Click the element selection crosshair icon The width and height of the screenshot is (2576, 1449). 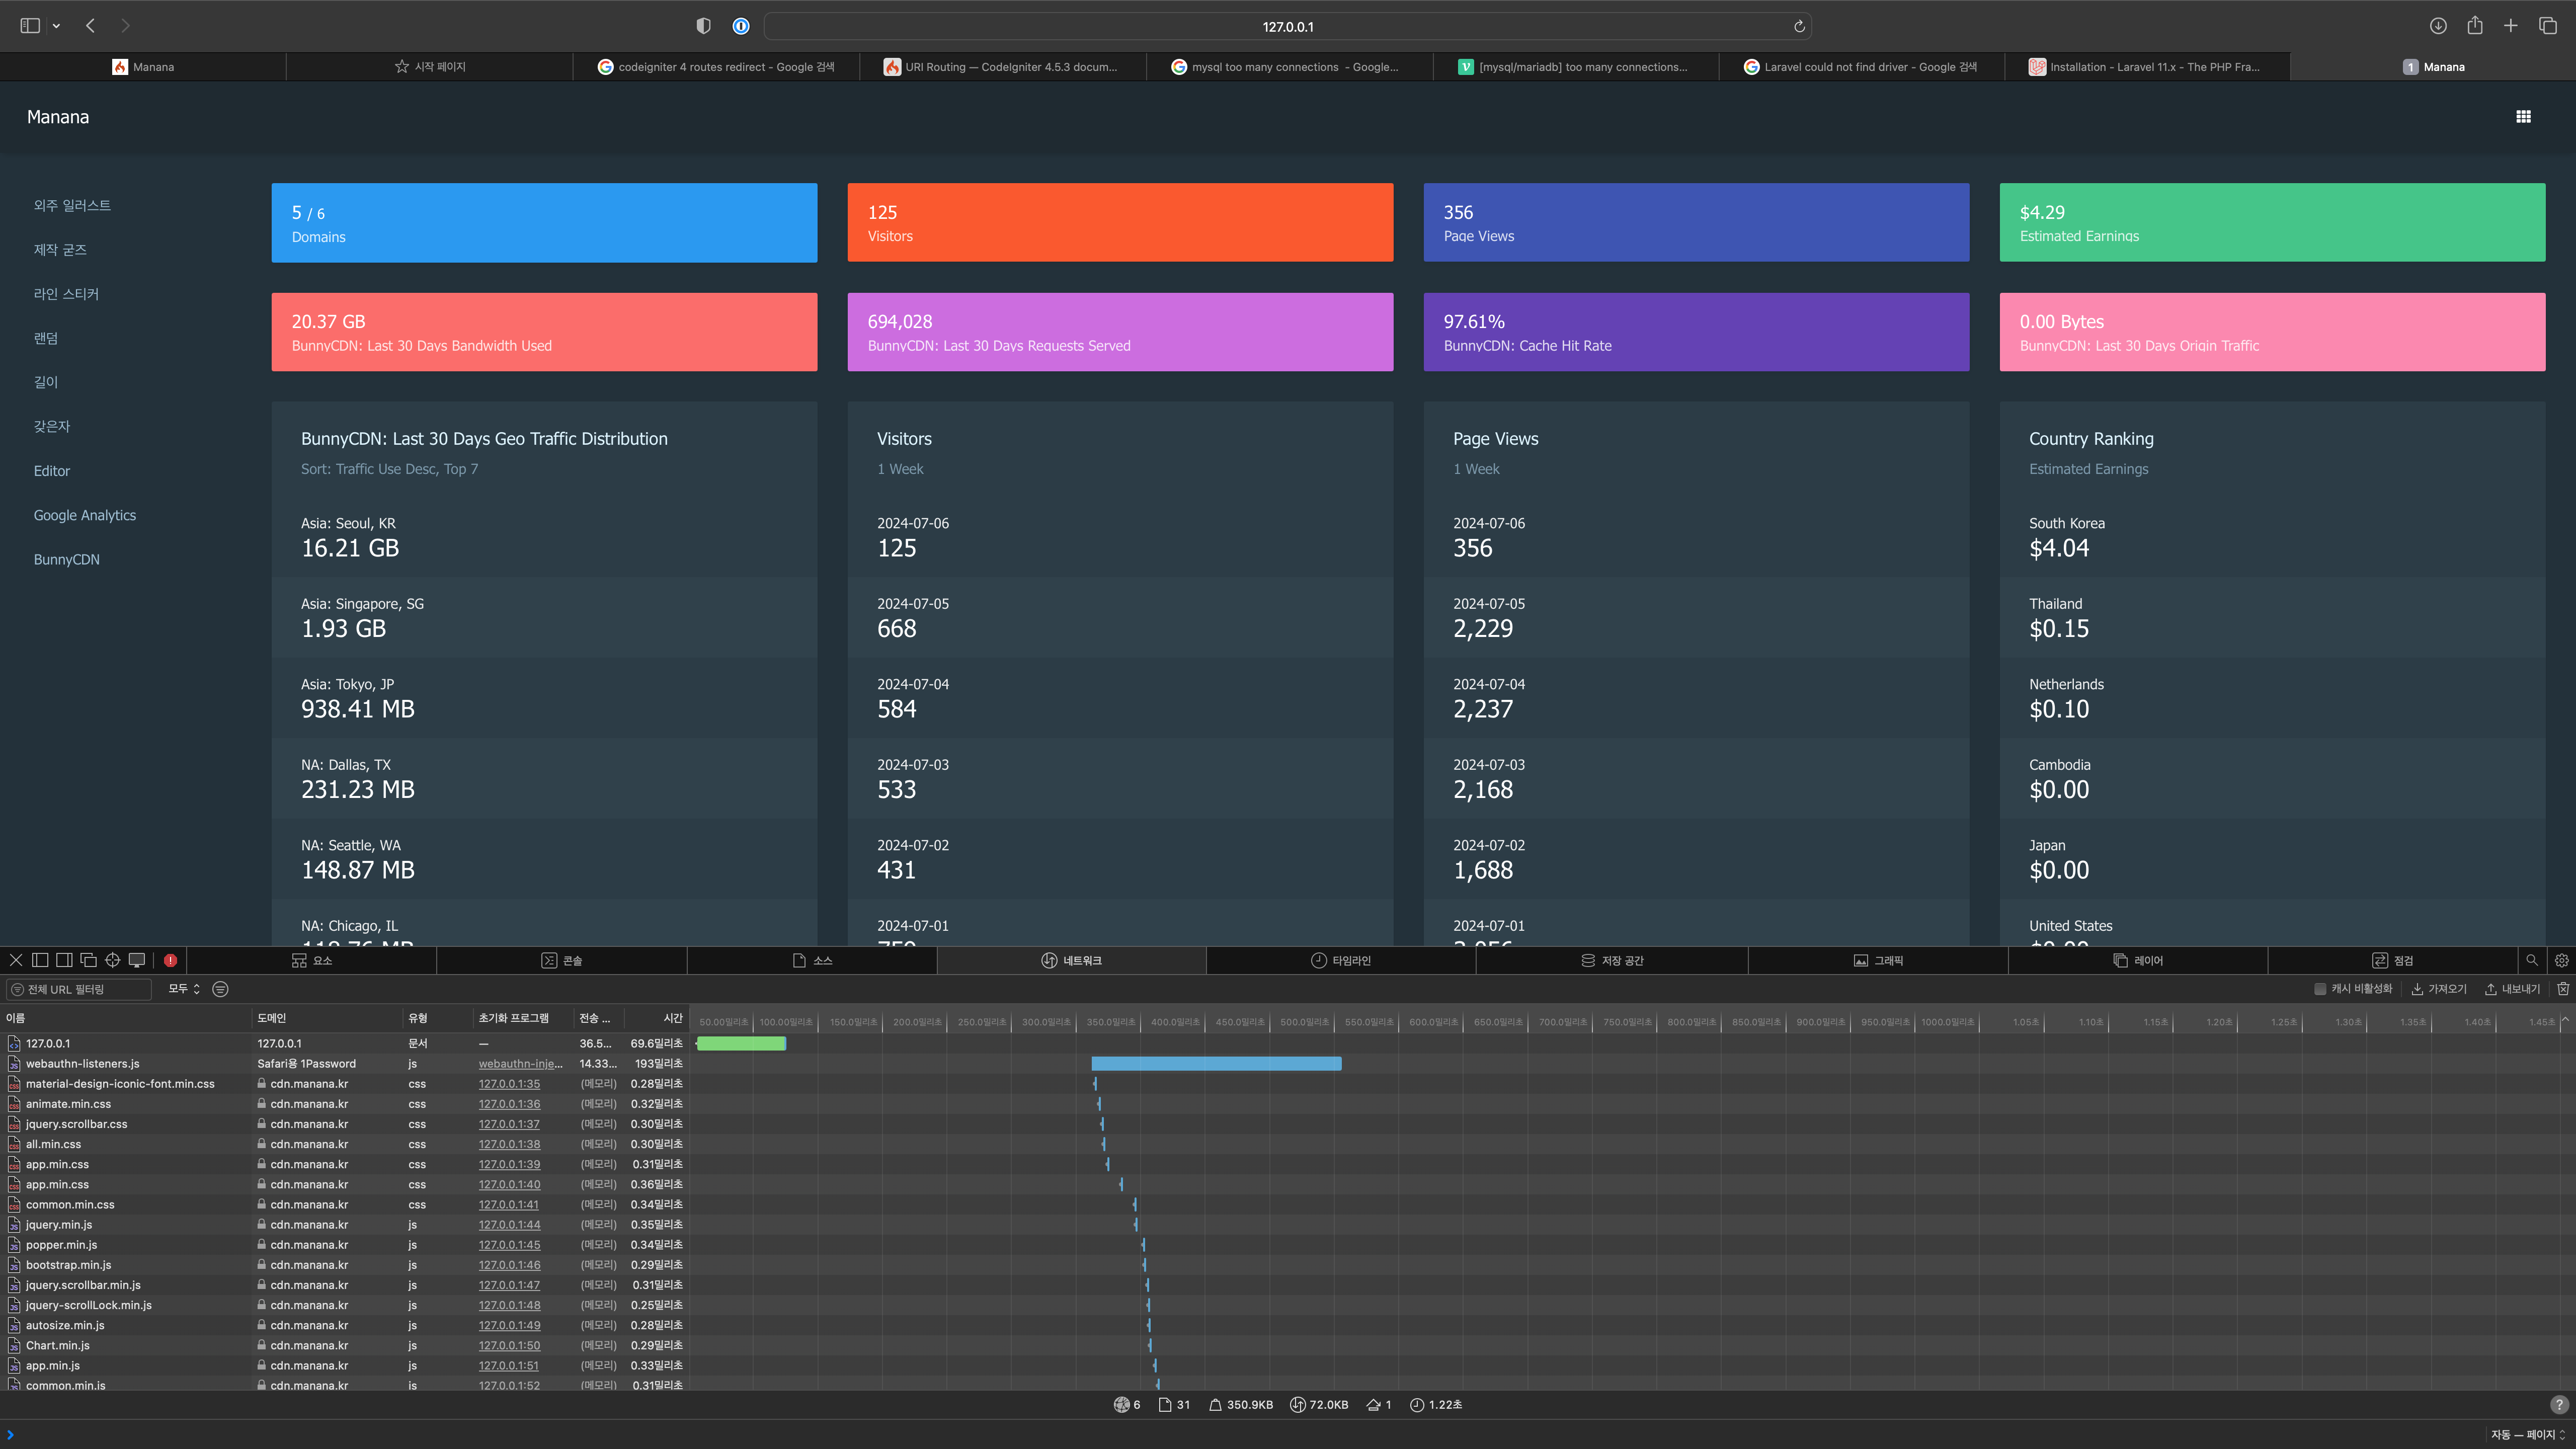tap(112, 960)
